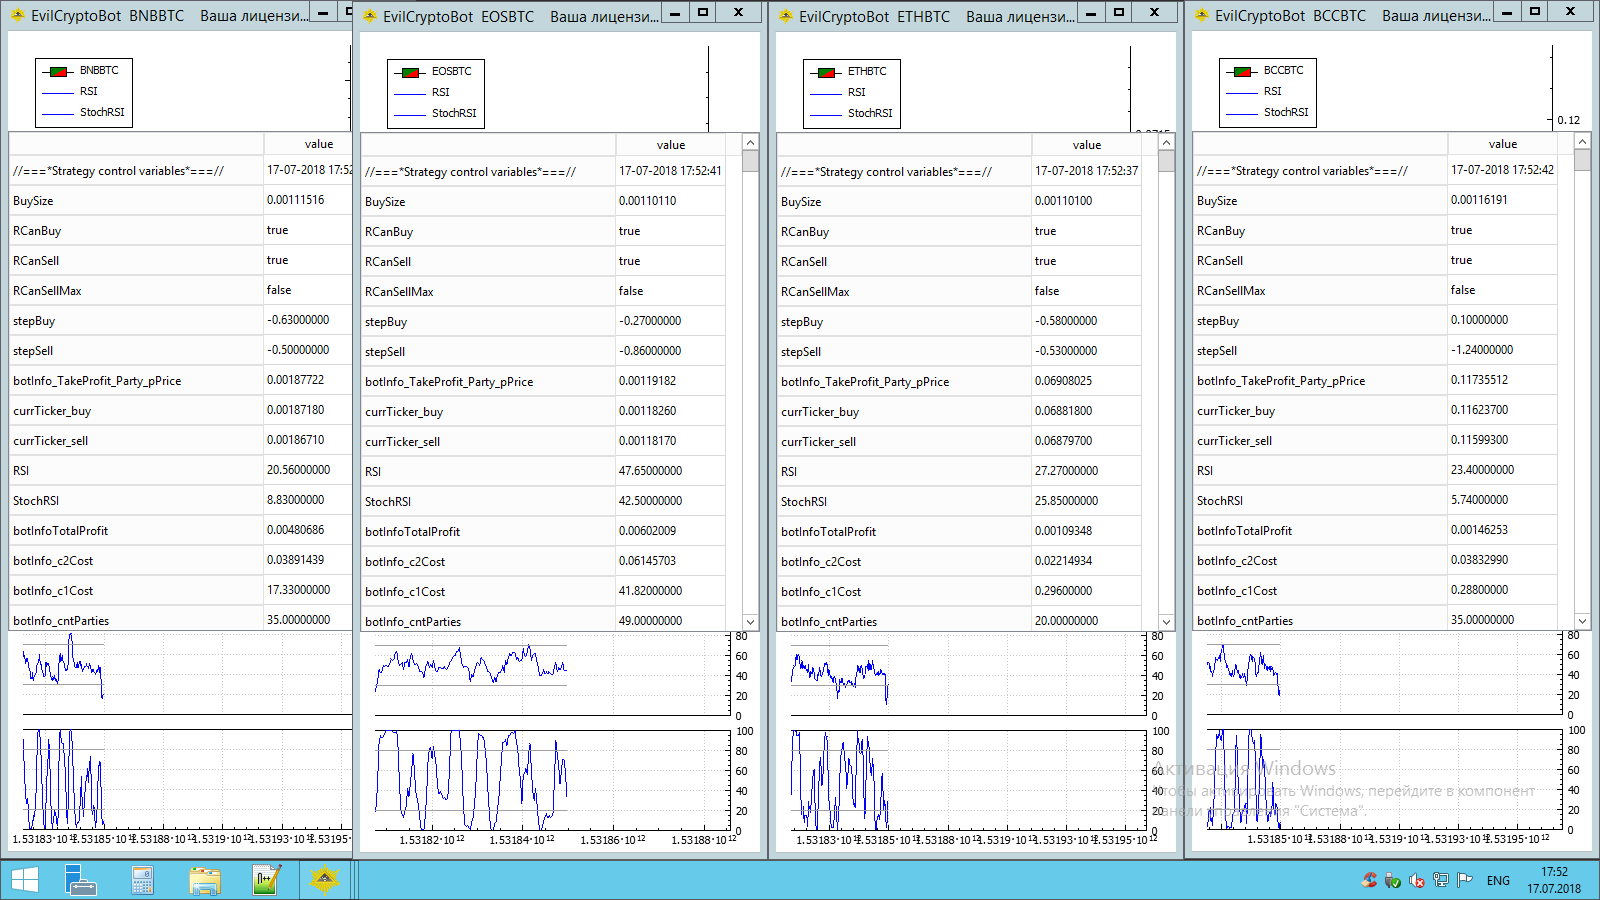Select the RCanBuy row label in BNBBTC window
Viewport: 1600px width, 900px height.
[x=37, y=231]
